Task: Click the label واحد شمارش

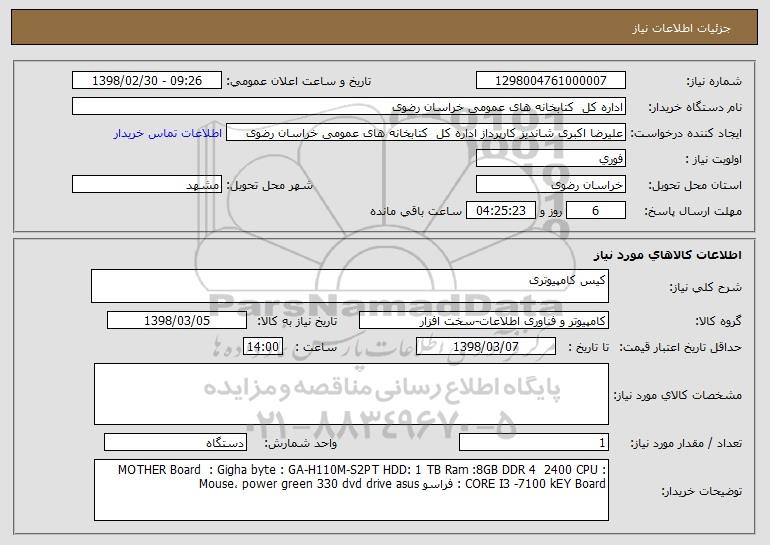Action: [301, 443]
